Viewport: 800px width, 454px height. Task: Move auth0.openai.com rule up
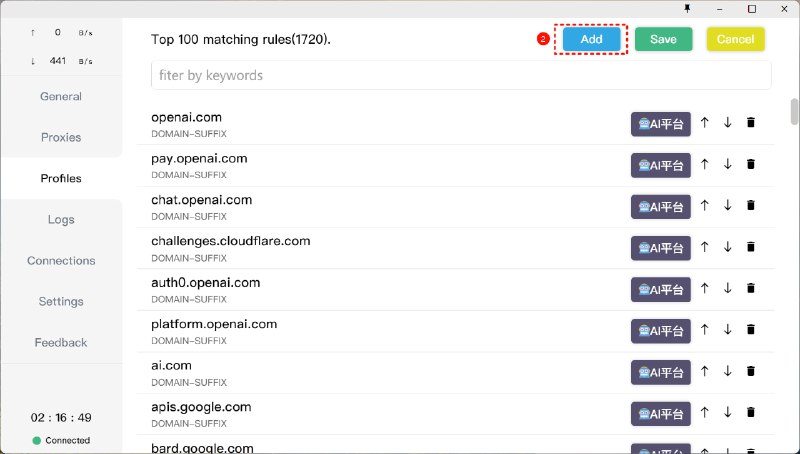click(x=704, y=288)
